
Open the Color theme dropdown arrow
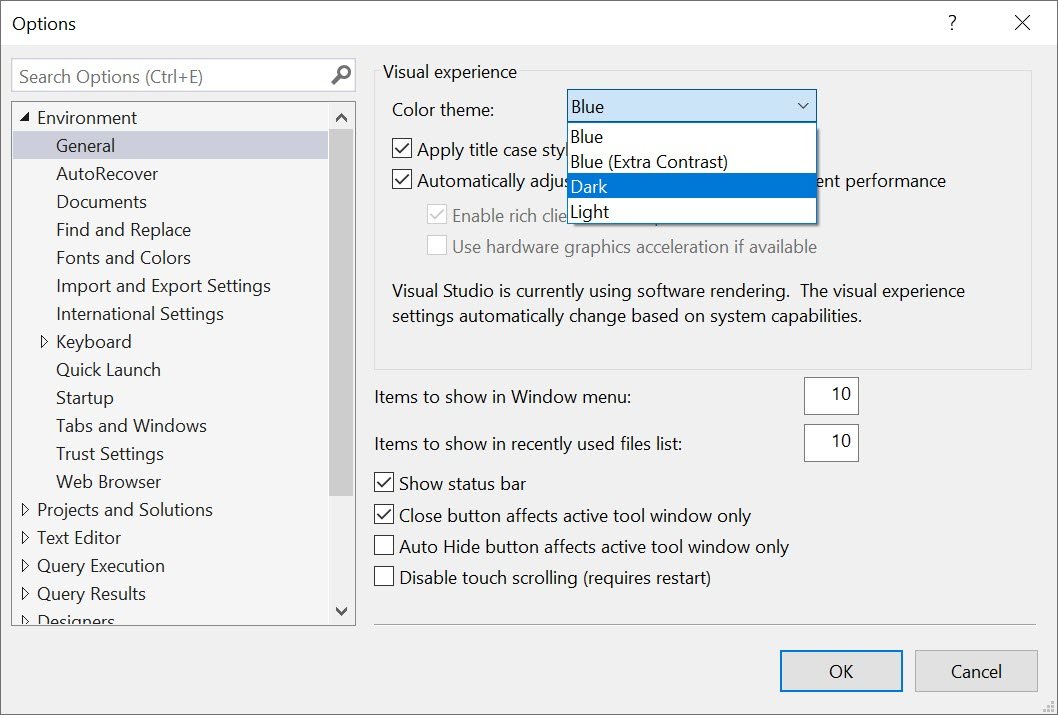point(803,107)
